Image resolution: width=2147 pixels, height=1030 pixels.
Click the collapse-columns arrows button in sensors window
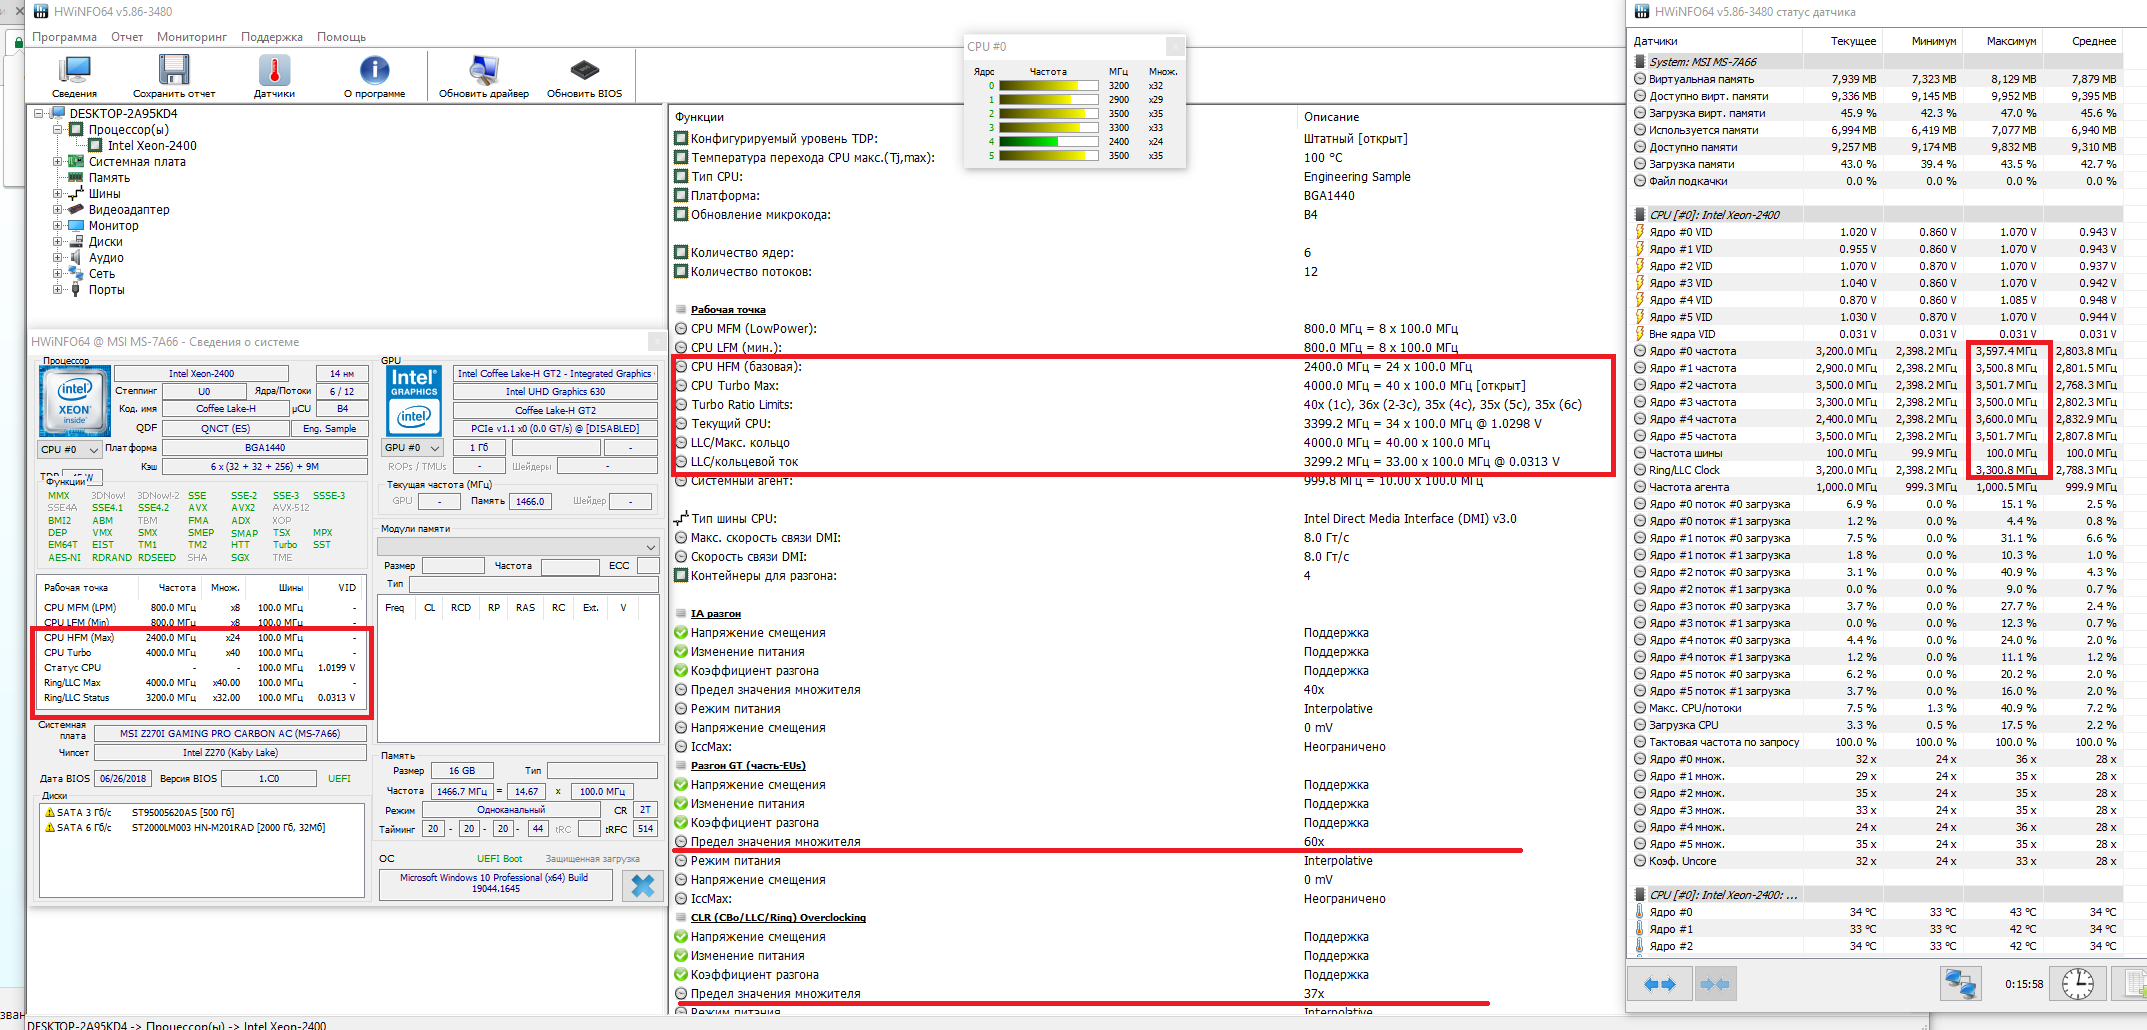(1715, 984)
